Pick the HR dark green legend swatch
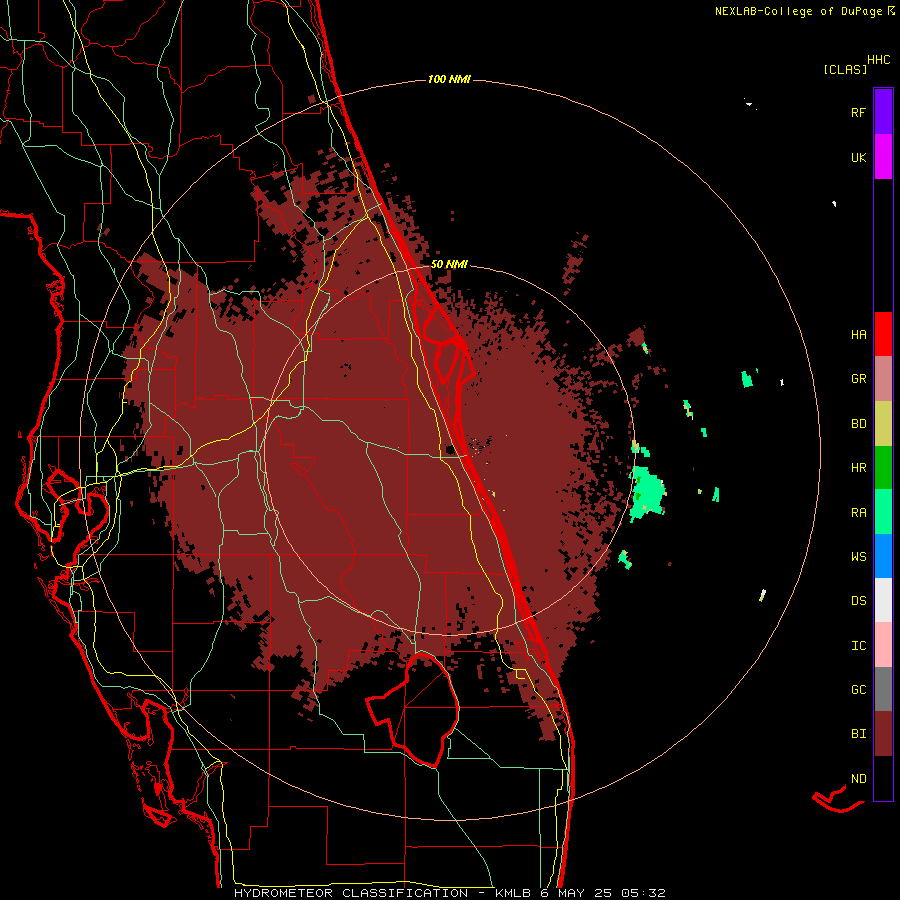The height and width of the screenshot is (900, 900). (x=883, y=468)
